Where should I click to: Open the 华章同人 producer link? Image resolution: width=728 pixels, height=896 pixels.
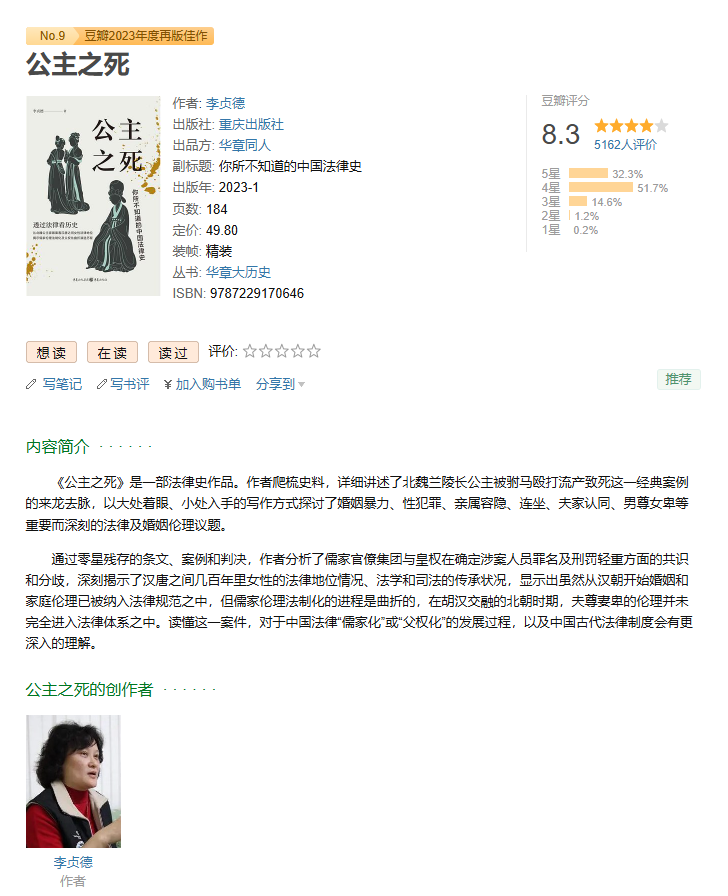[x=245, y=146]
